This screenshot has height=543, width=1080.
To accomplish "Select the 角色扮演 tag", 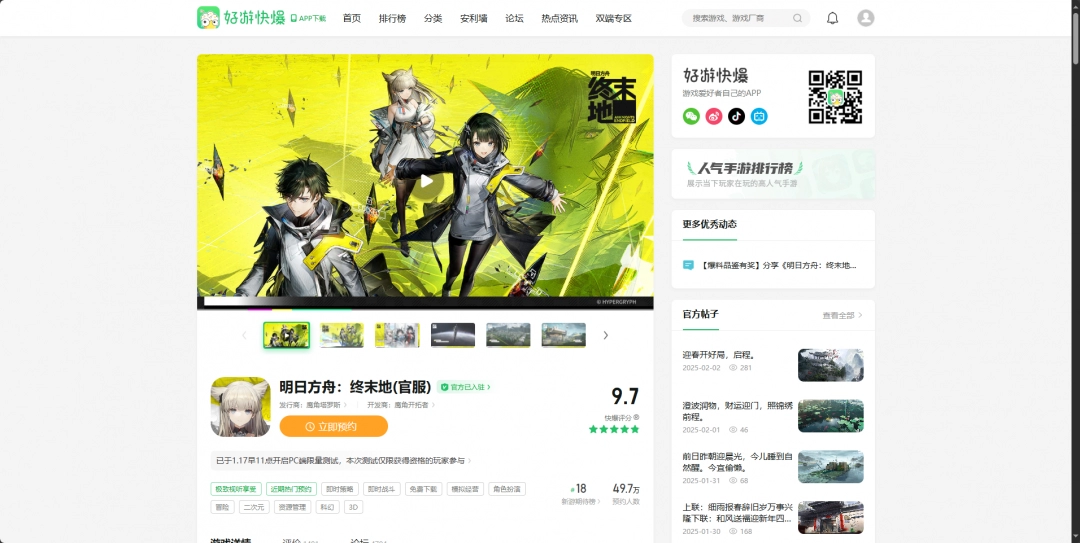I will coord(508,489).
